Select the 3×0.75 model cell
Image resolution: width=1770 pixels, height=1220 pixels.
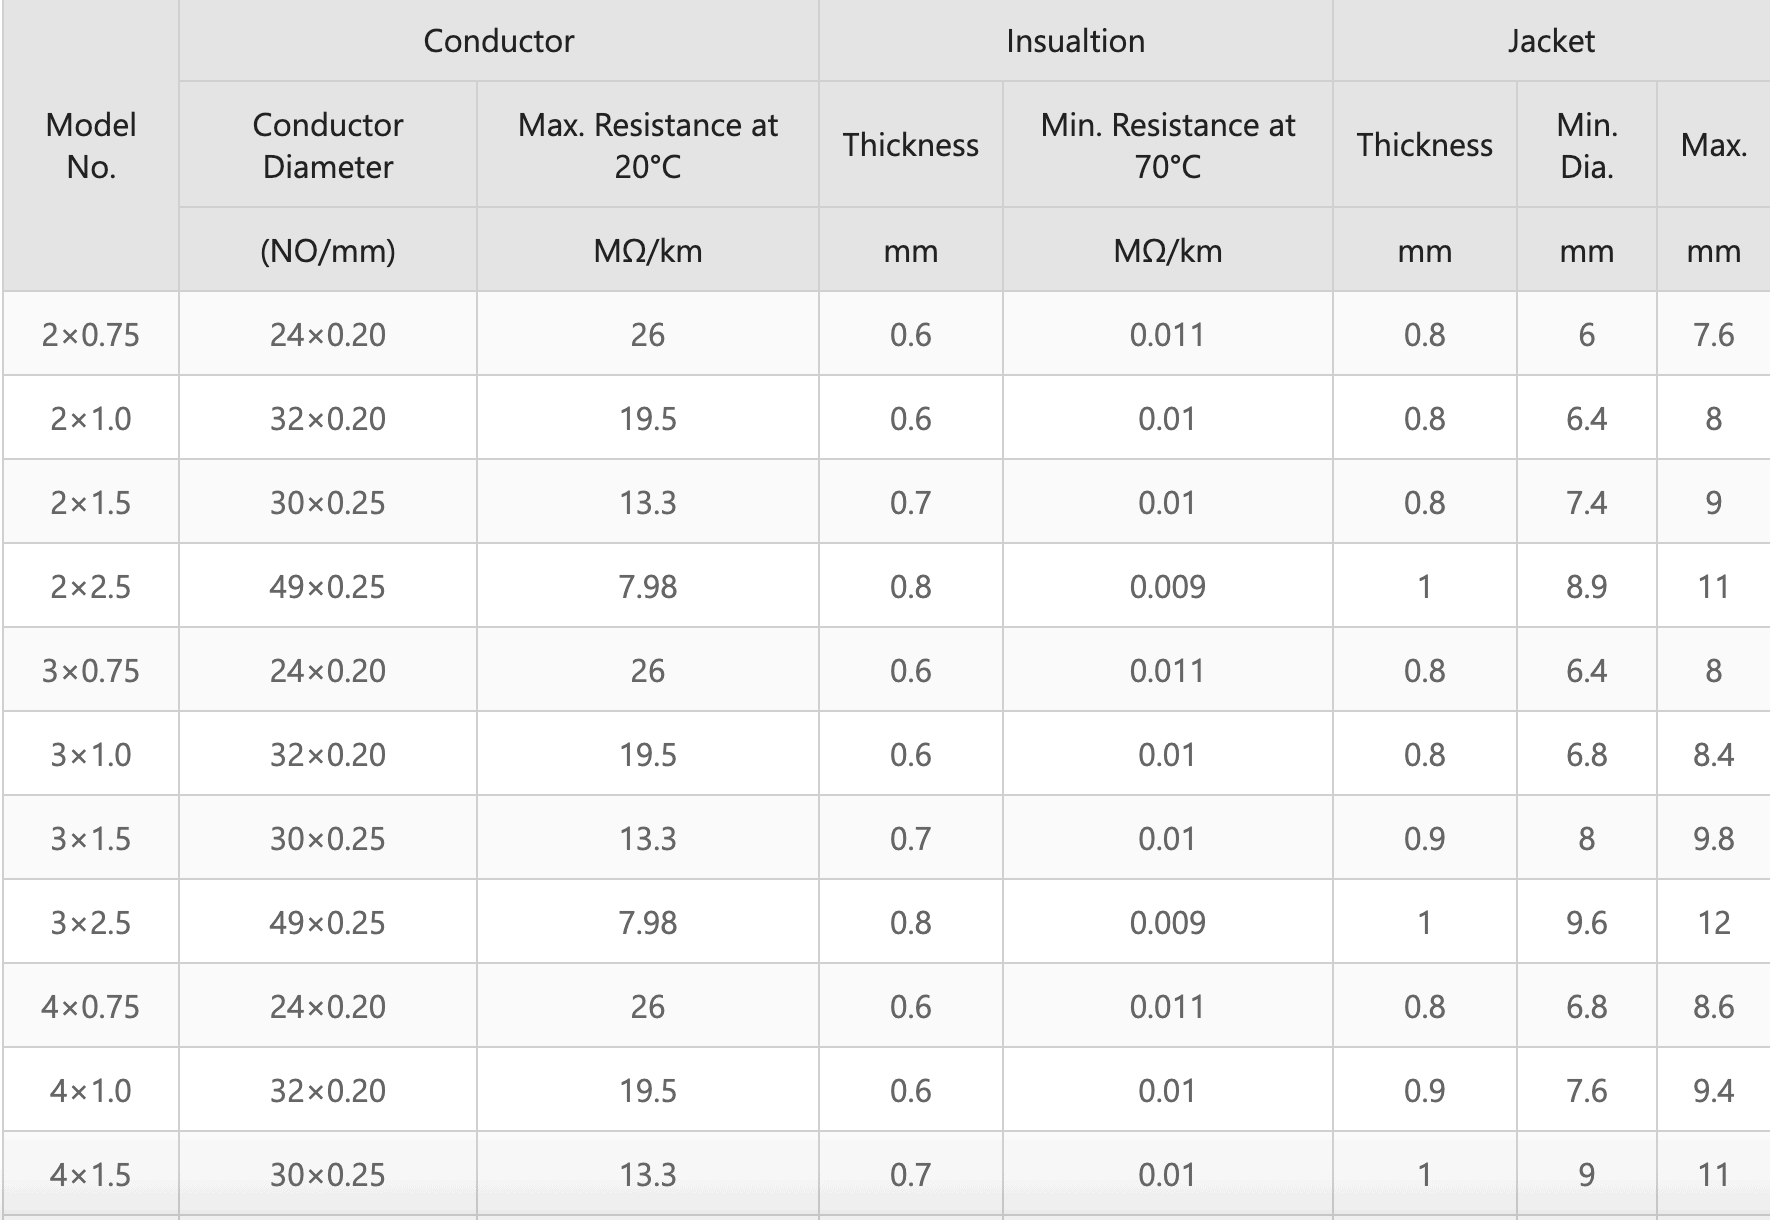tap(91, 671)
